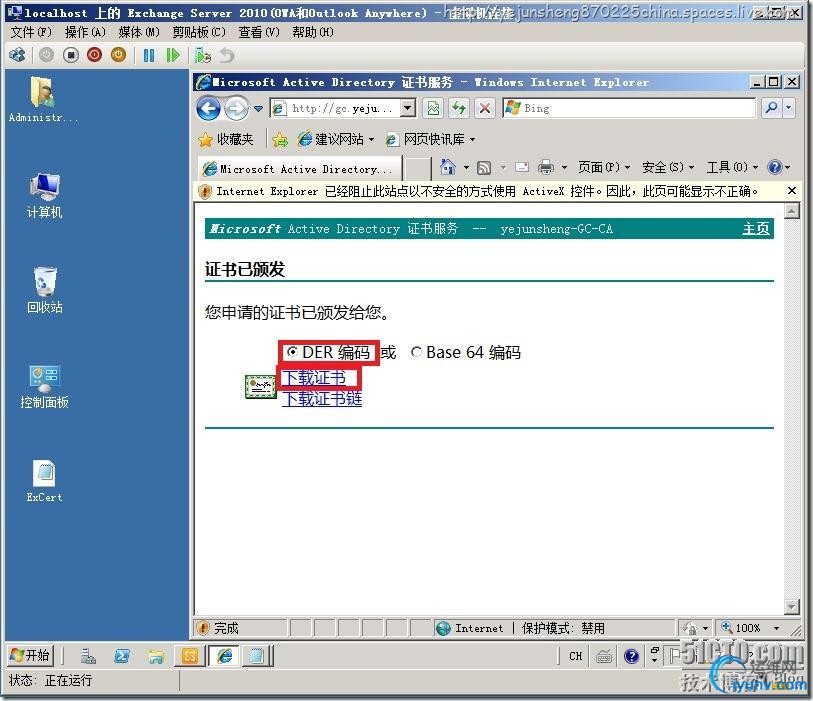This screenshot has height=701, width=813.
Task: Open the 页面(P) Page menu
Action: point(604,167)
